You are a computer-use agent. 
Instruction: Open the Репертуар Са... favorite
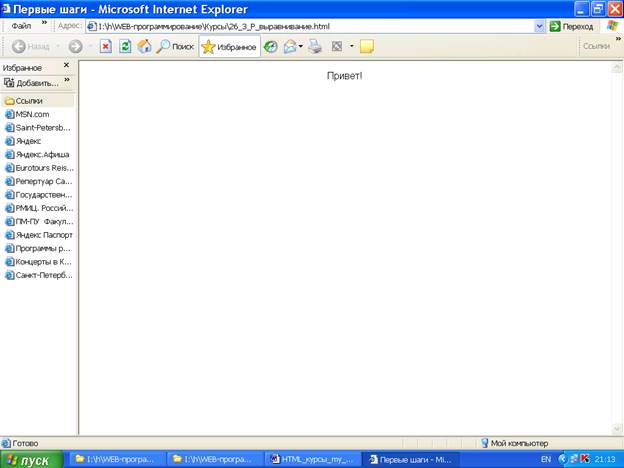point(39,181)
